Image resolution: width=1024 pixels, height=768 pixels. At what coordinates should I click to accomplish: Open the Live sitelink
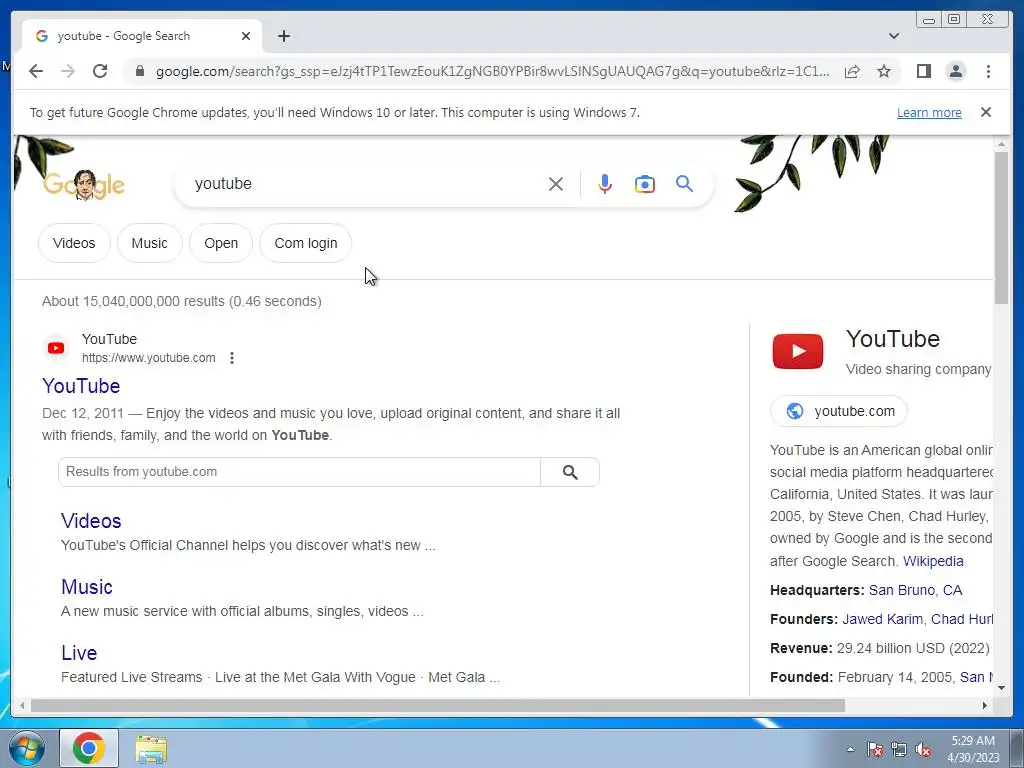tap(79, 652)
